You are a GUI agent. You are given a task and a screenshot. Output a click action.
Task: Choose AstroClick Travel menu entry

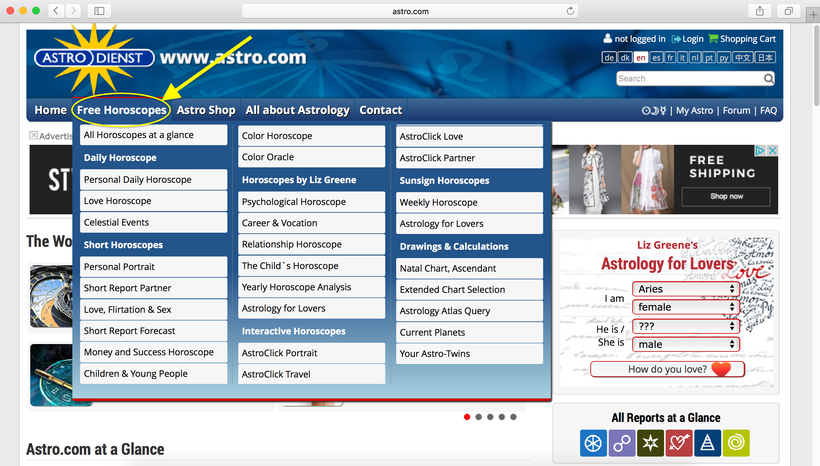point(311,374)
